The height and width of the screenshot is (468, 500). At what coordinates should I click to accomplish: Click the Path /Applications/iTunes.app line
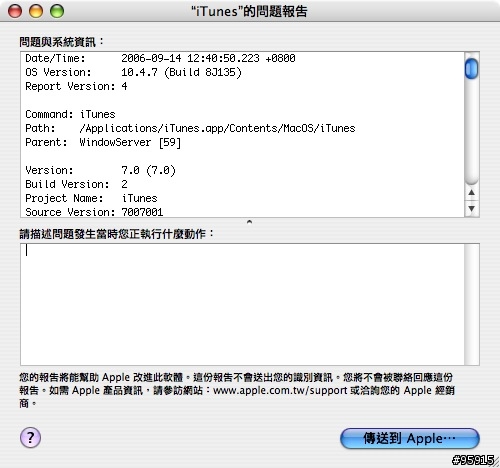pos(190,128)
